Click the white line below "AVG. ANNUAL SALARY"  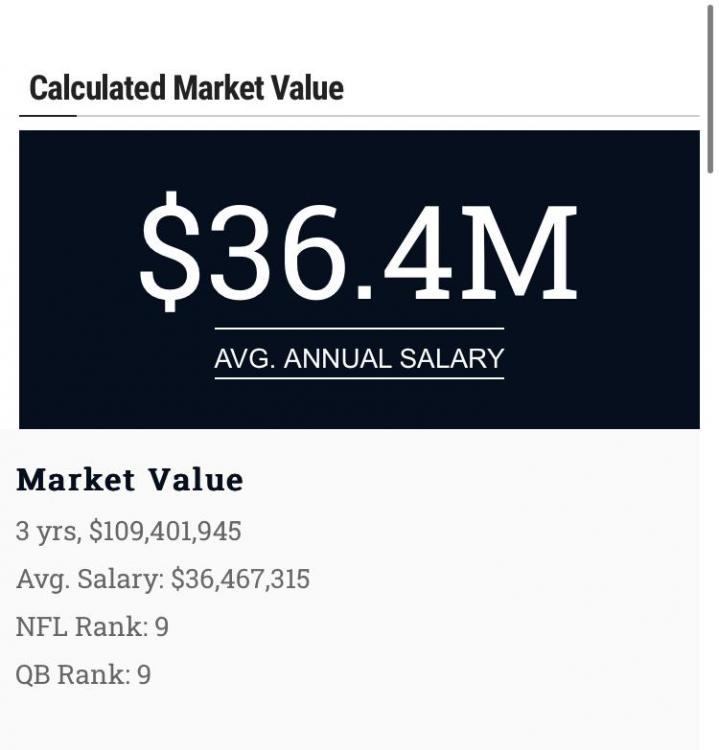tap(359, 378)
